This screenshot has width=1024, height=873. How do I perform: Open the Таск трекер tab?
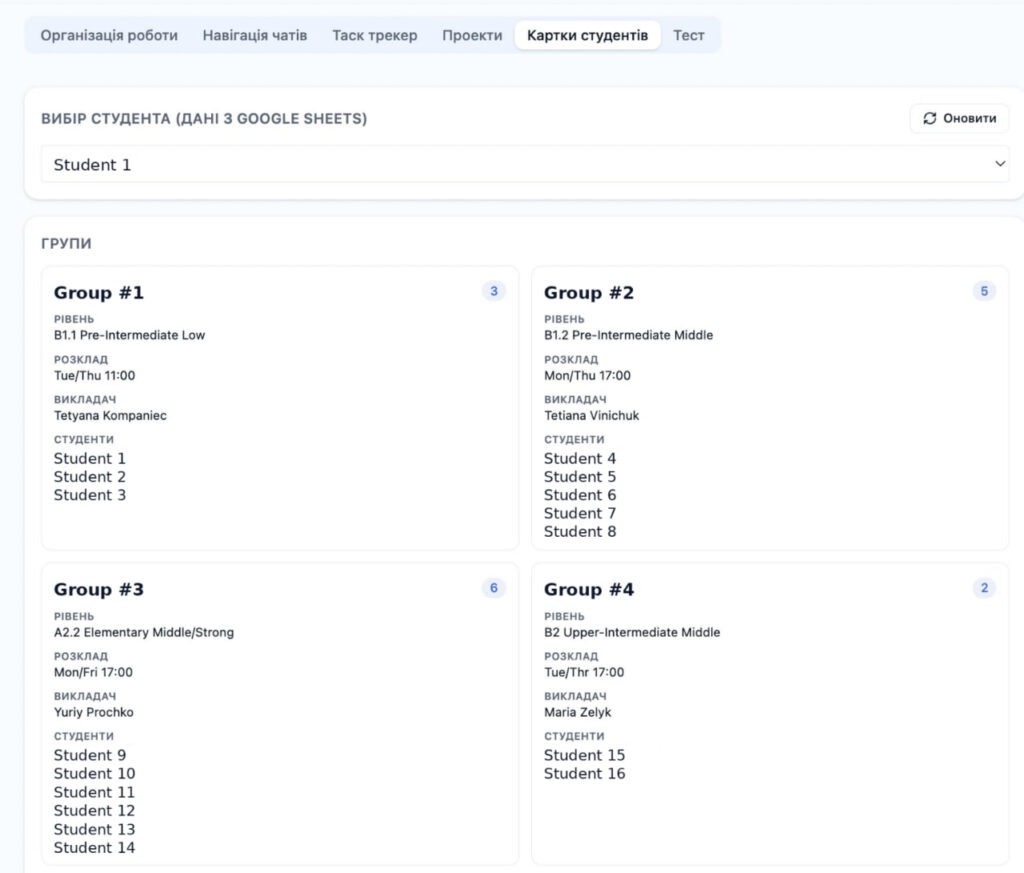pos(375,35)
